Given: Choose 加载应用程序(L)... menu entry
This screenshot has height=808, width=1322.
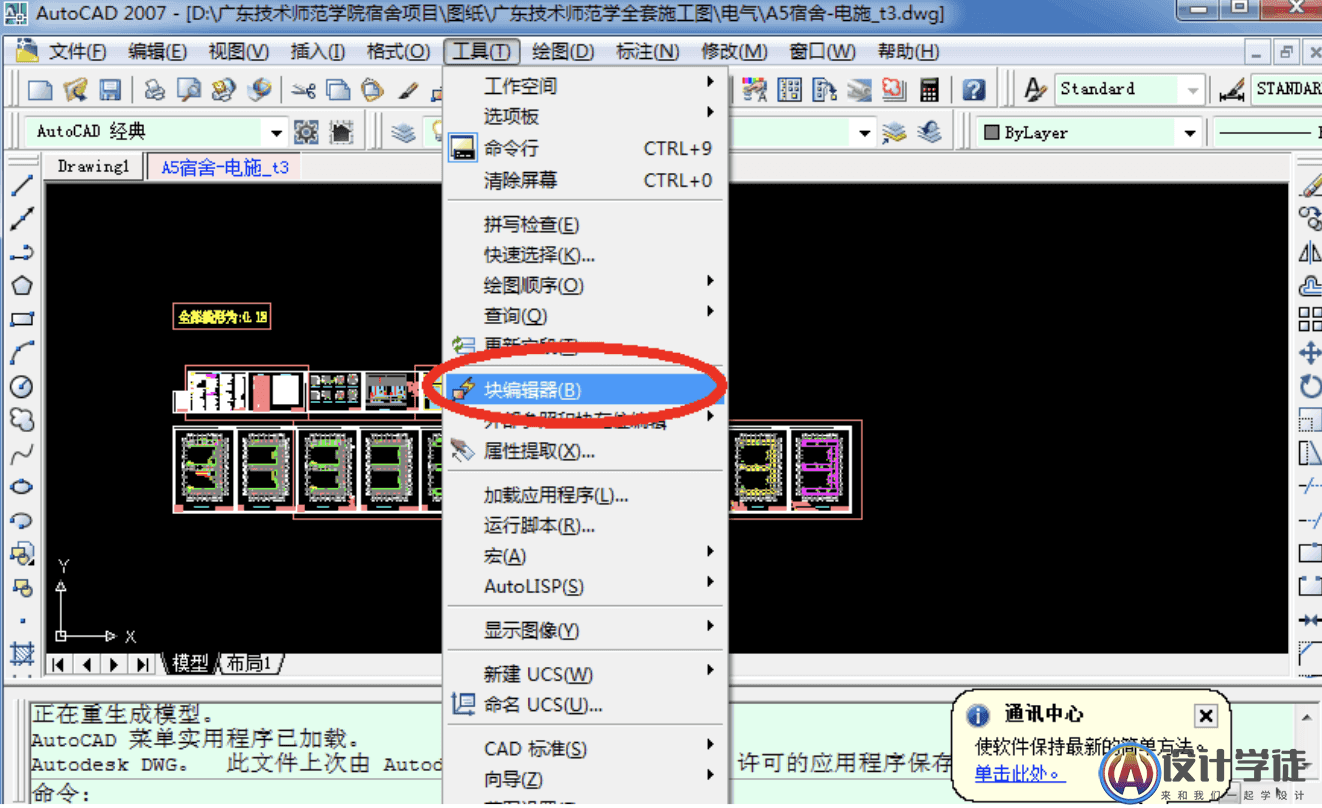Looking at the screenshot, I should pyautogui.click(x=585, y=495).
